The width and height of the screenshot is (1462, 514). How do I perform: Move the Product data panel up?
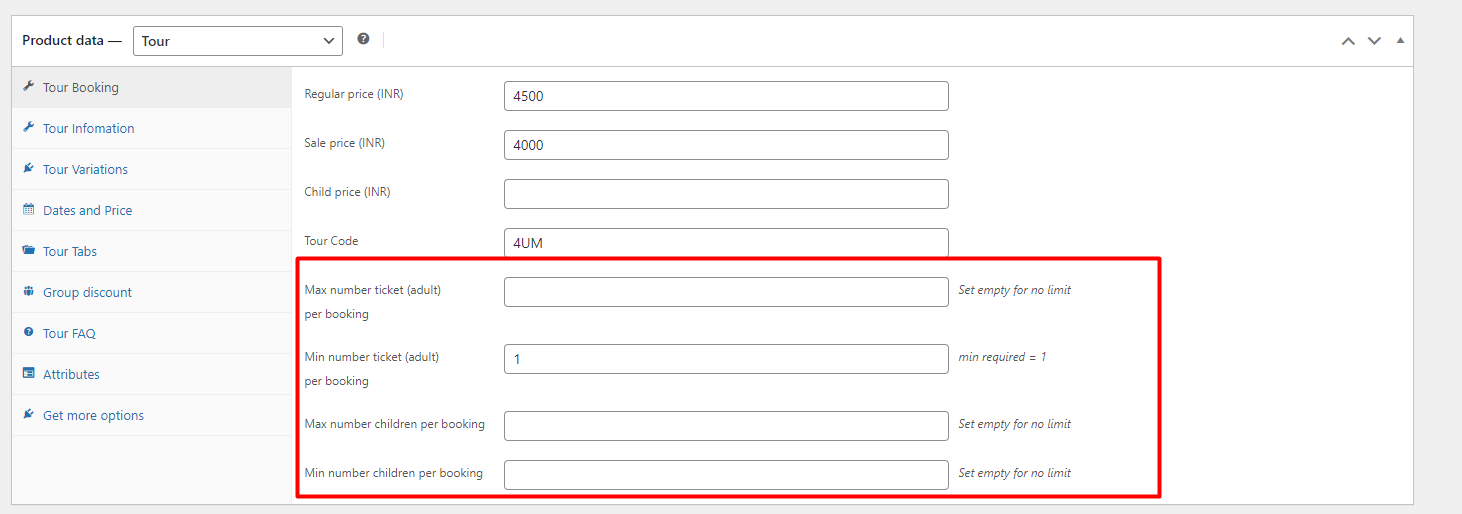pyautogui.click(x=1348, y=41)
